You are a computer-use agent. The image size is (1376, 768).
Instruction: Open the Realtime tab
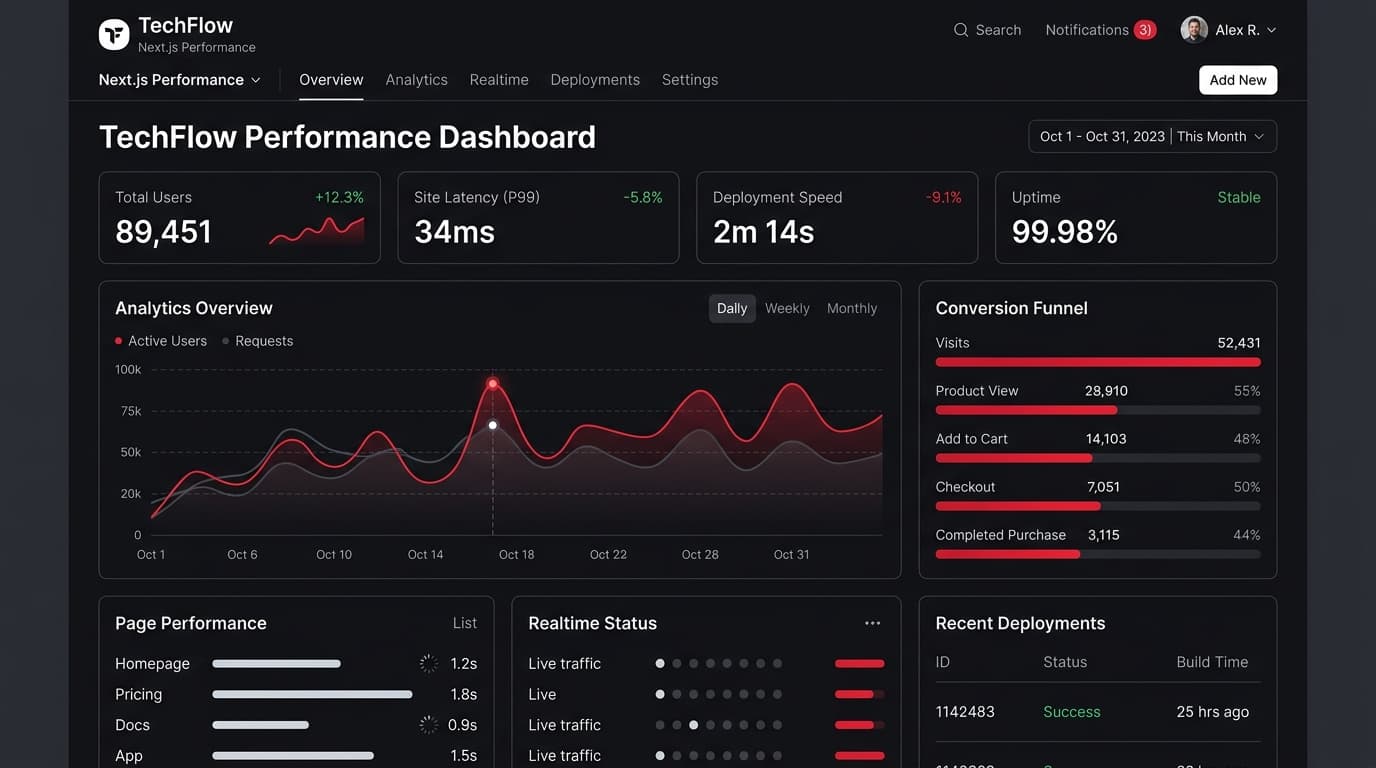499,80
